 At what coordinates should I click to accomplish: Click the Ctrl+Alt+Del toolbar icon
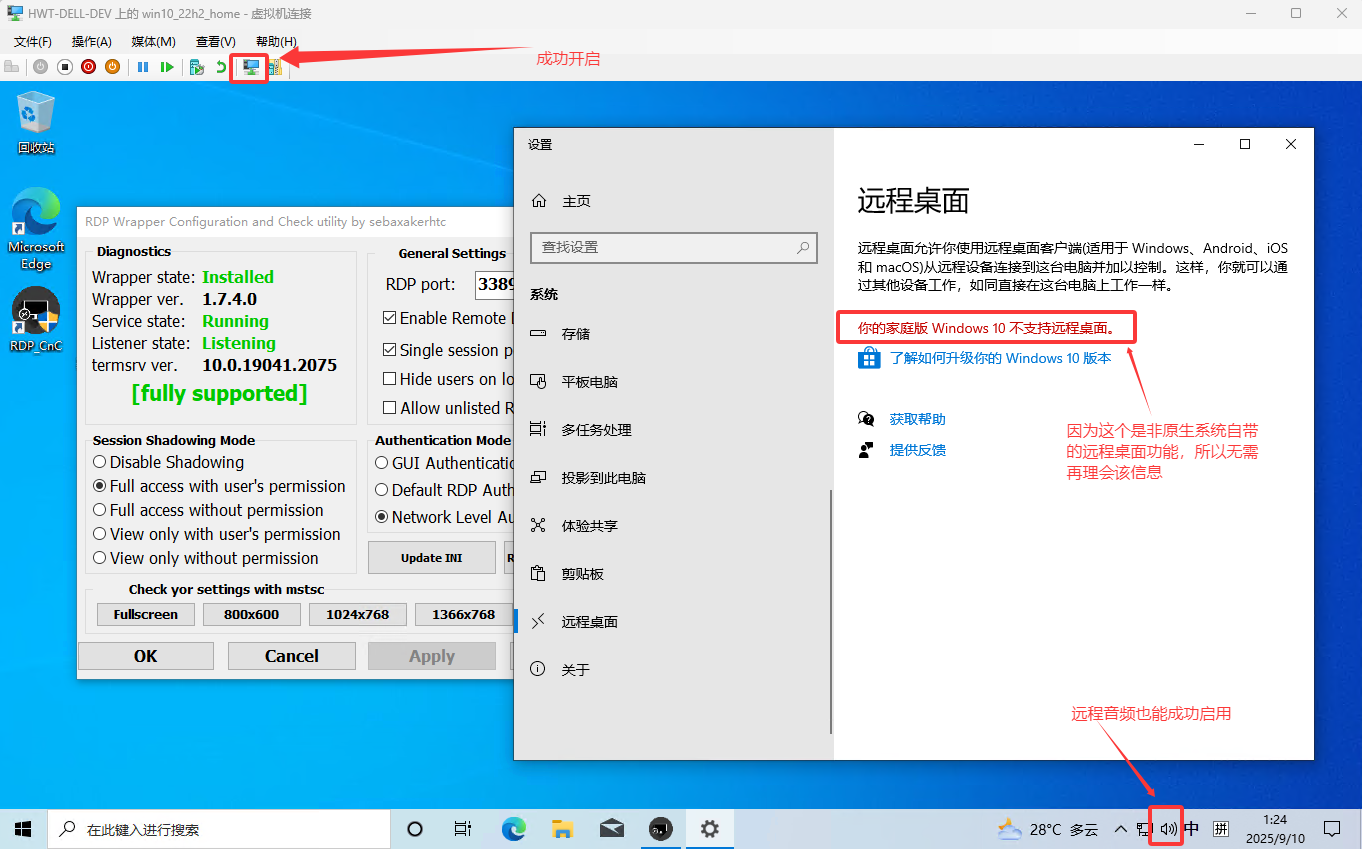[x=12, y=67]
